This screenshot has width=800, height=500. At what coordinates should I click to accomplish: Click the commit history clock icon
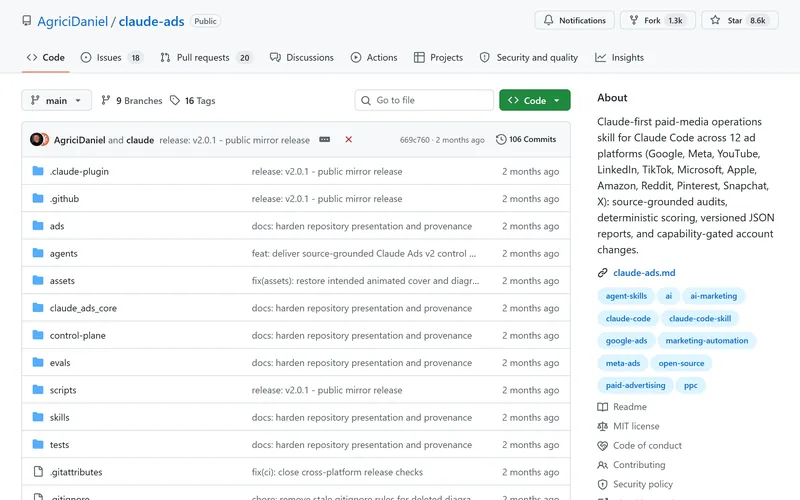point(501,139)
